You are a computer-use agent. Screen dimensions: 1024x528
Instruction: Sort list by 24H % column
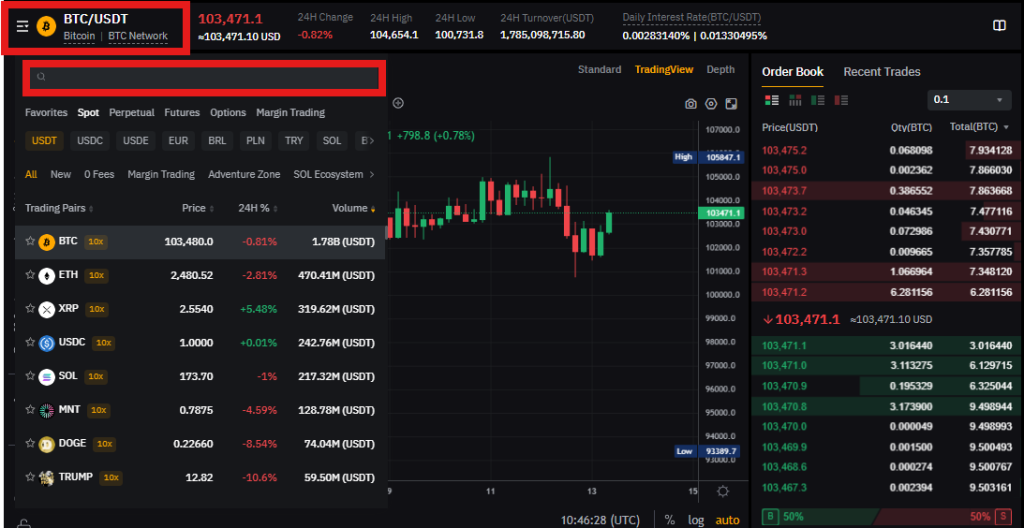click(258, 208)
